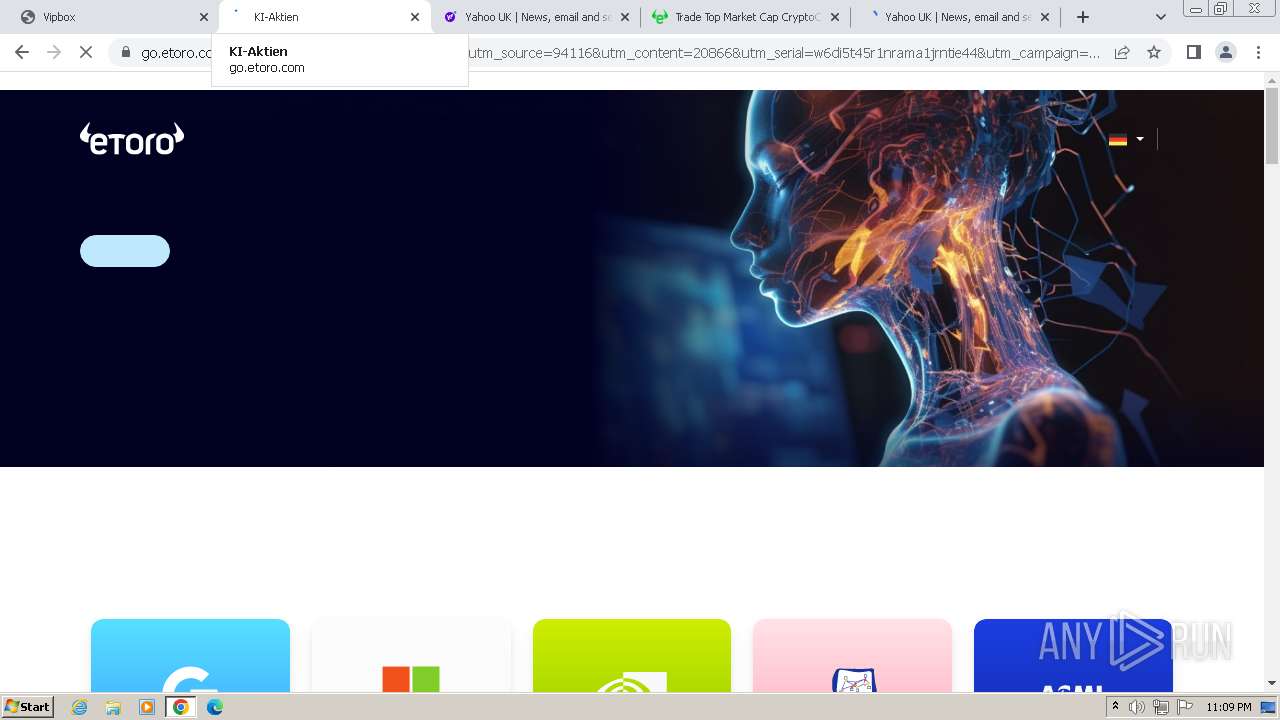
Task: Bookmark this page with the star
Action: [x=1154, y=52]
